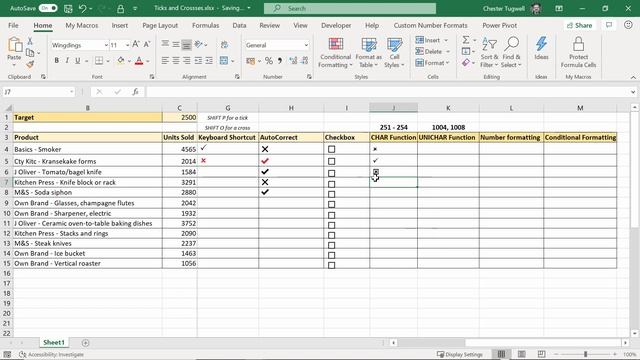This screenshot has height=360, width=640.
Task: Open Find & Select options
Action: point(511,52)
